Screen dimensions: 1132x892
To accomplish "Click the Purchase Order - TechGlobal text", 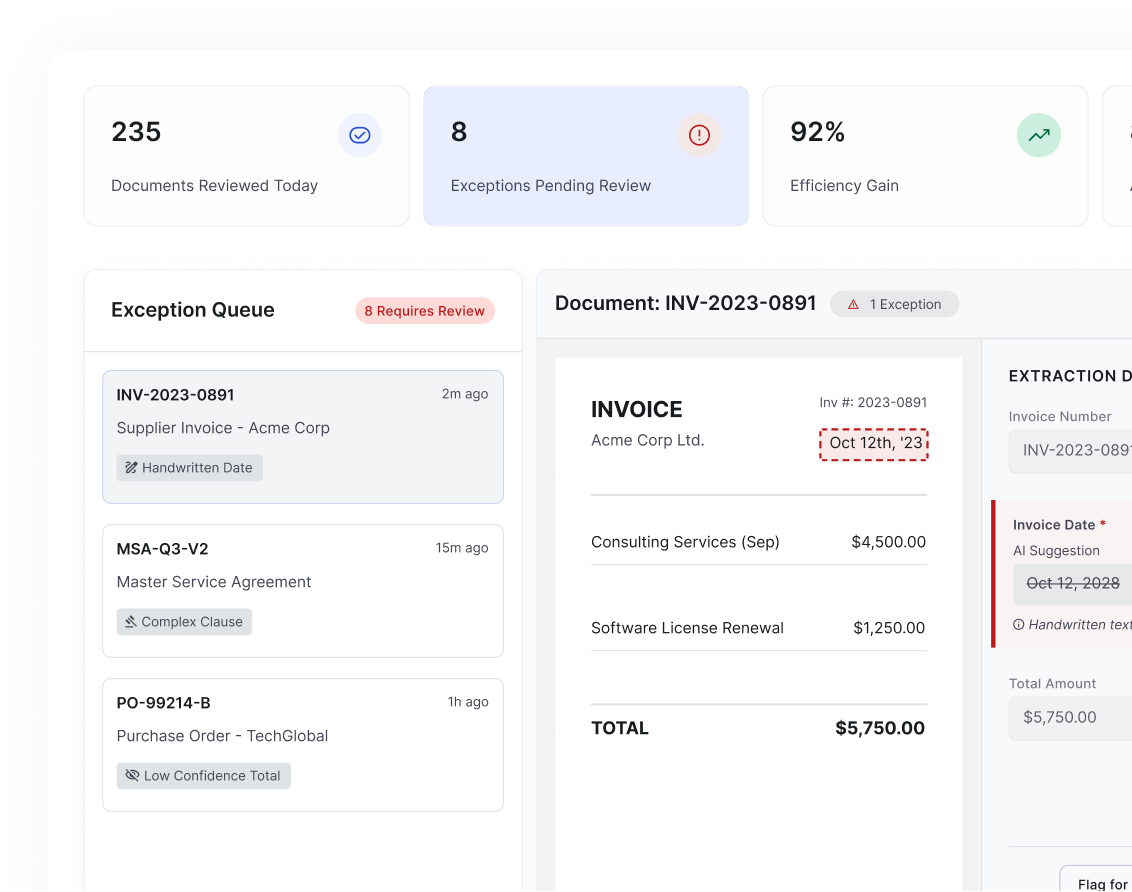I will point(222,735).
